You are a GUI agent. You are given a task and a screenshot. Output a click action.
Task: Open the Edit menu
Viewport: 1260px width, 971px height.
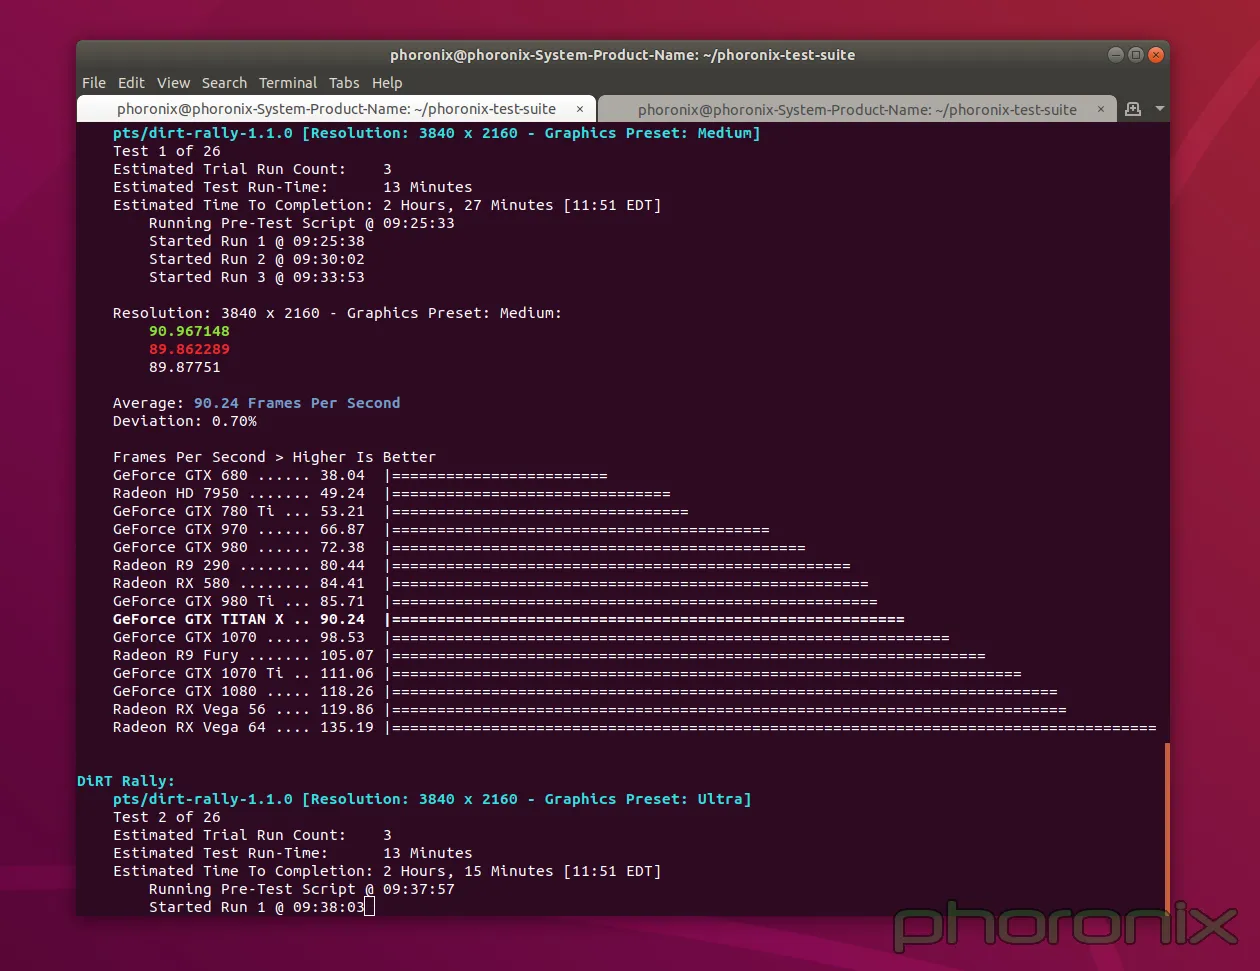131,83
